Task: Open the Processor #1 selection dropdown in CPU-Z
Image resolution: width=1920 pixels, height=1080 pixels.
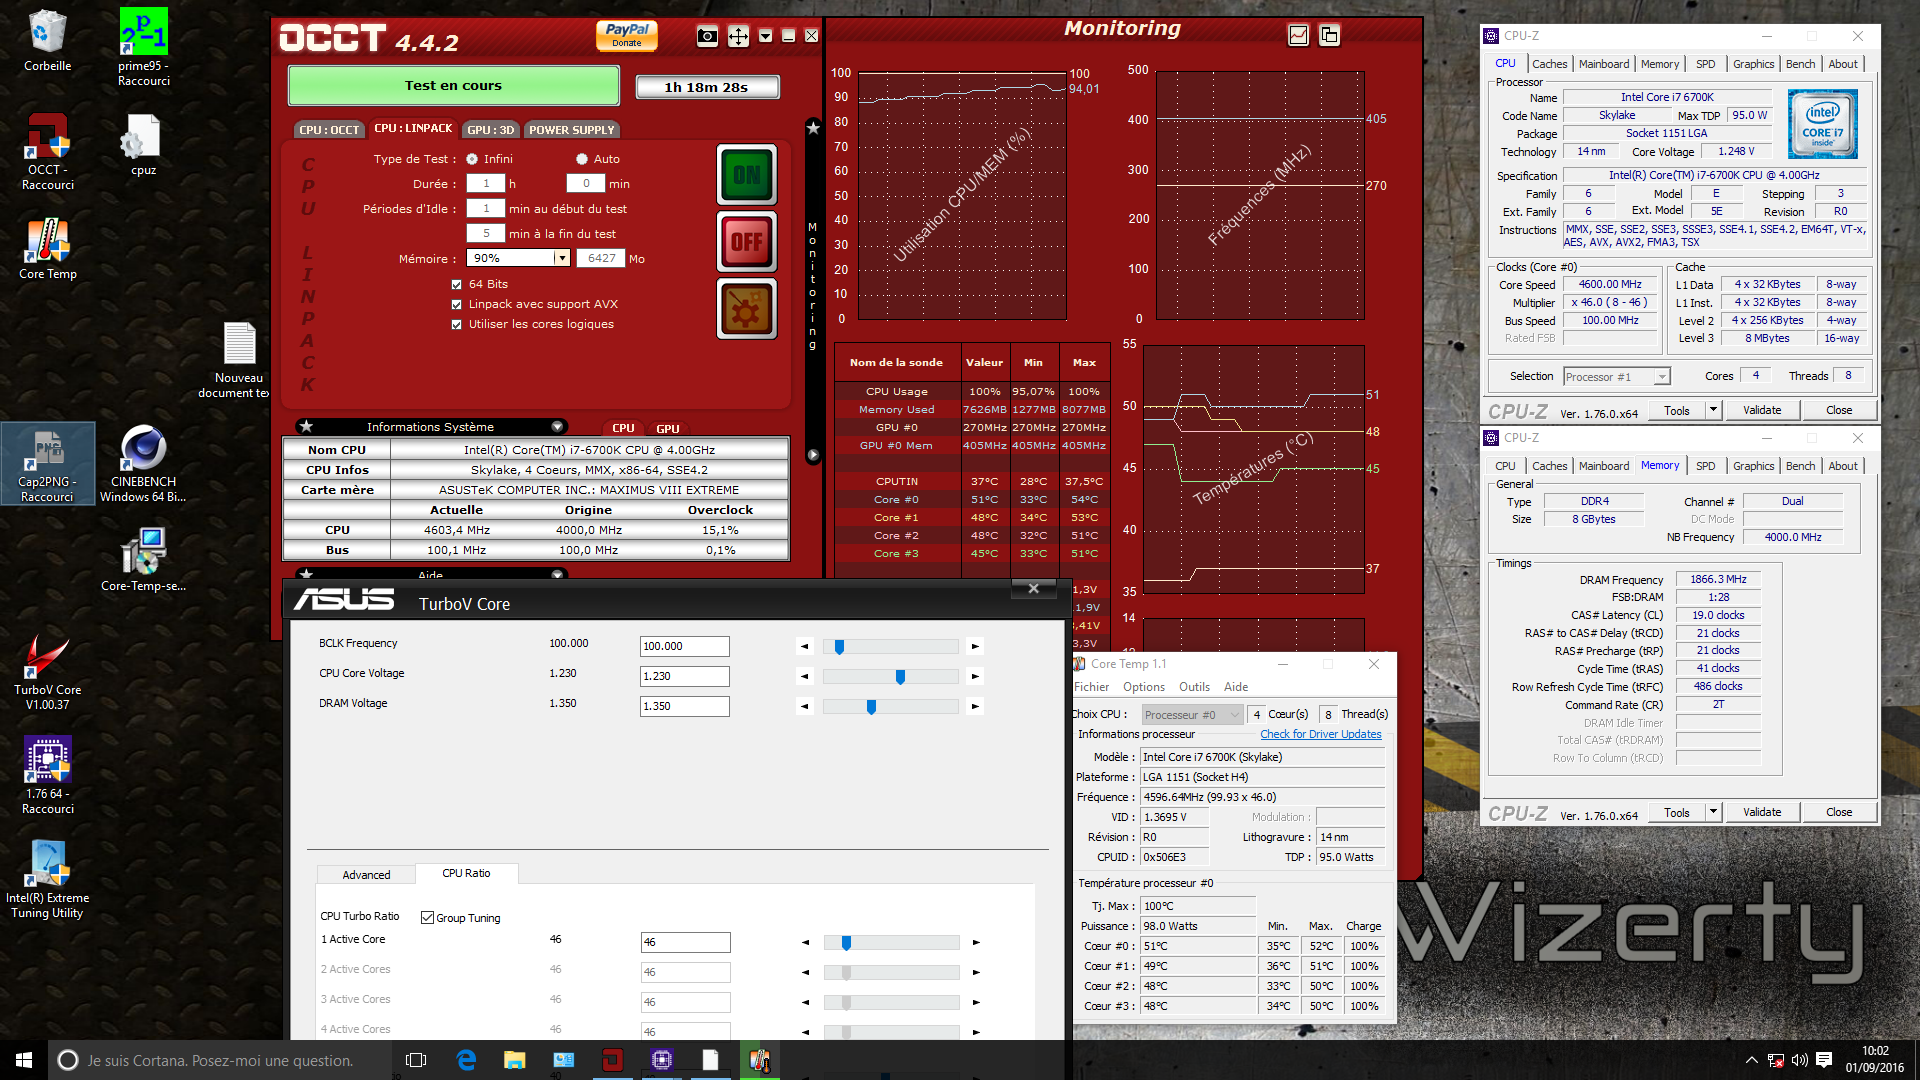Action: 1661,377
